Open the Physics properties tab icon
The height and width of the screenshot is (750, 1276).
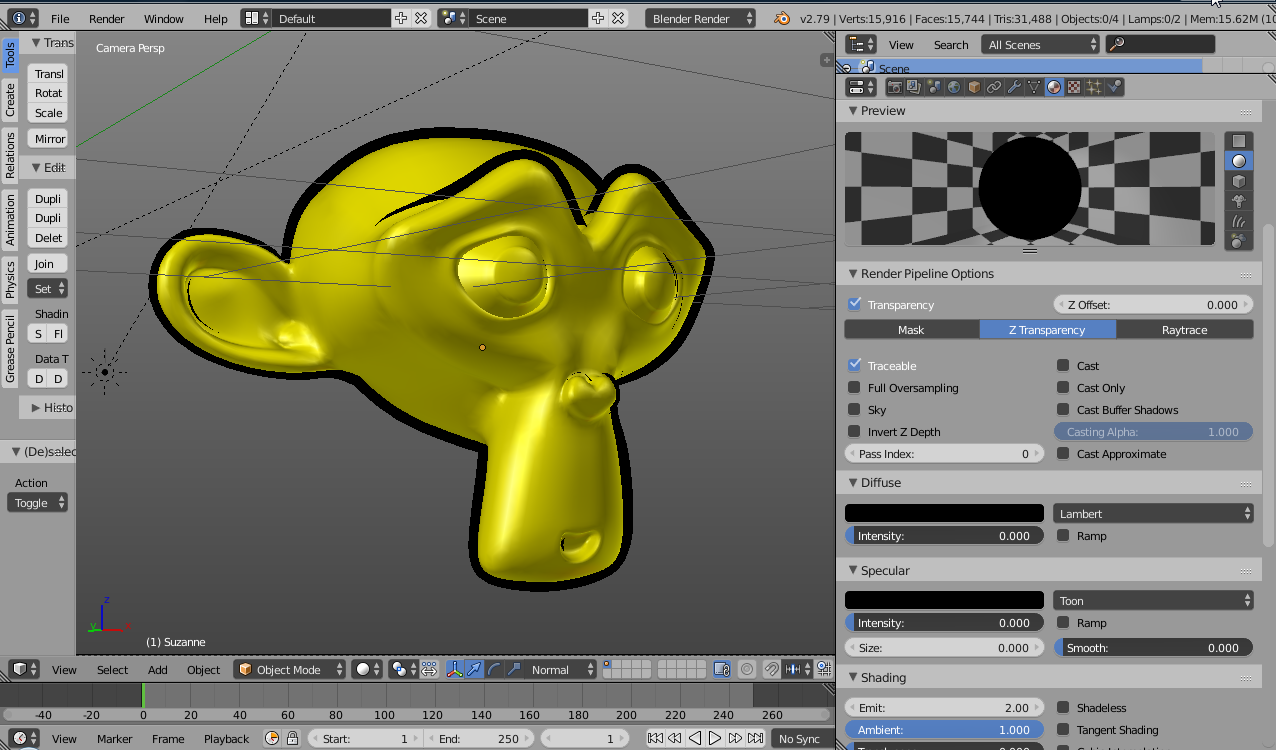[1114, 87]
